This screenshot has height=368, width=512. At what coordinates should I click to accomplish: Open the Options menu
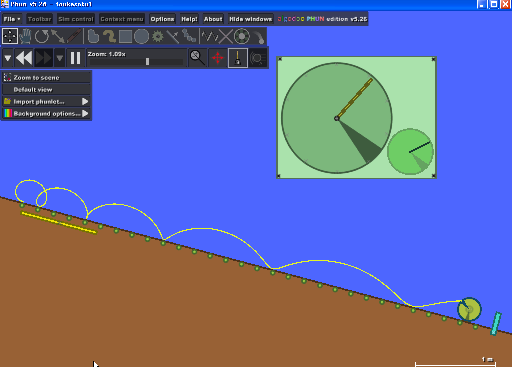[x=162, y=19]
